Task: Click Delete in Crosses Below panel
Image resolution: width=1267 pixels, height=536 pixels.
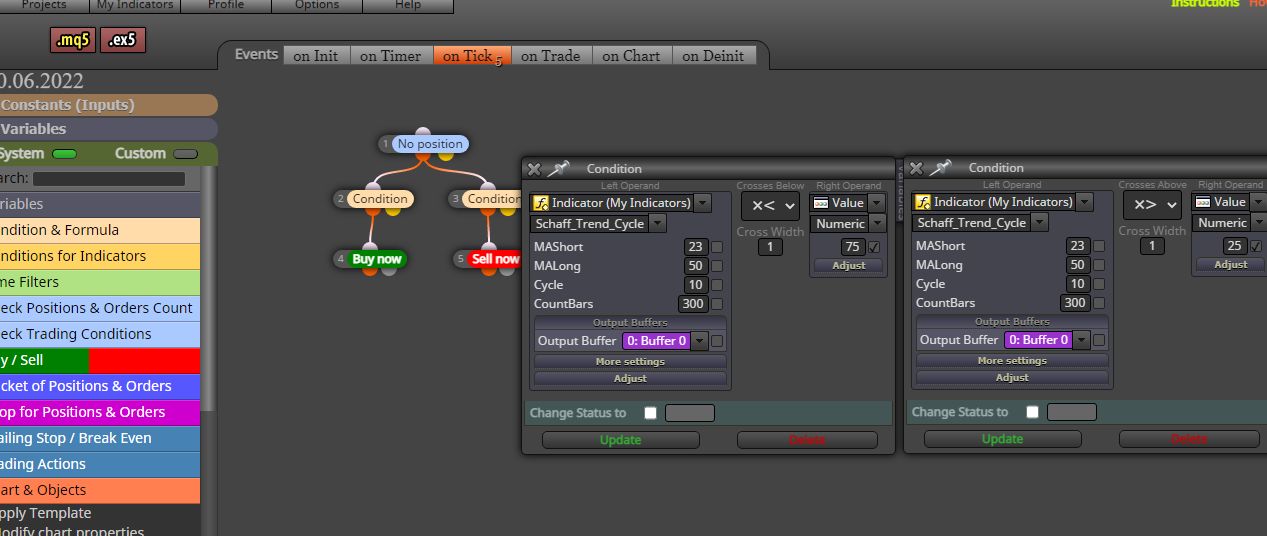Action: click(x=807, y=440)
